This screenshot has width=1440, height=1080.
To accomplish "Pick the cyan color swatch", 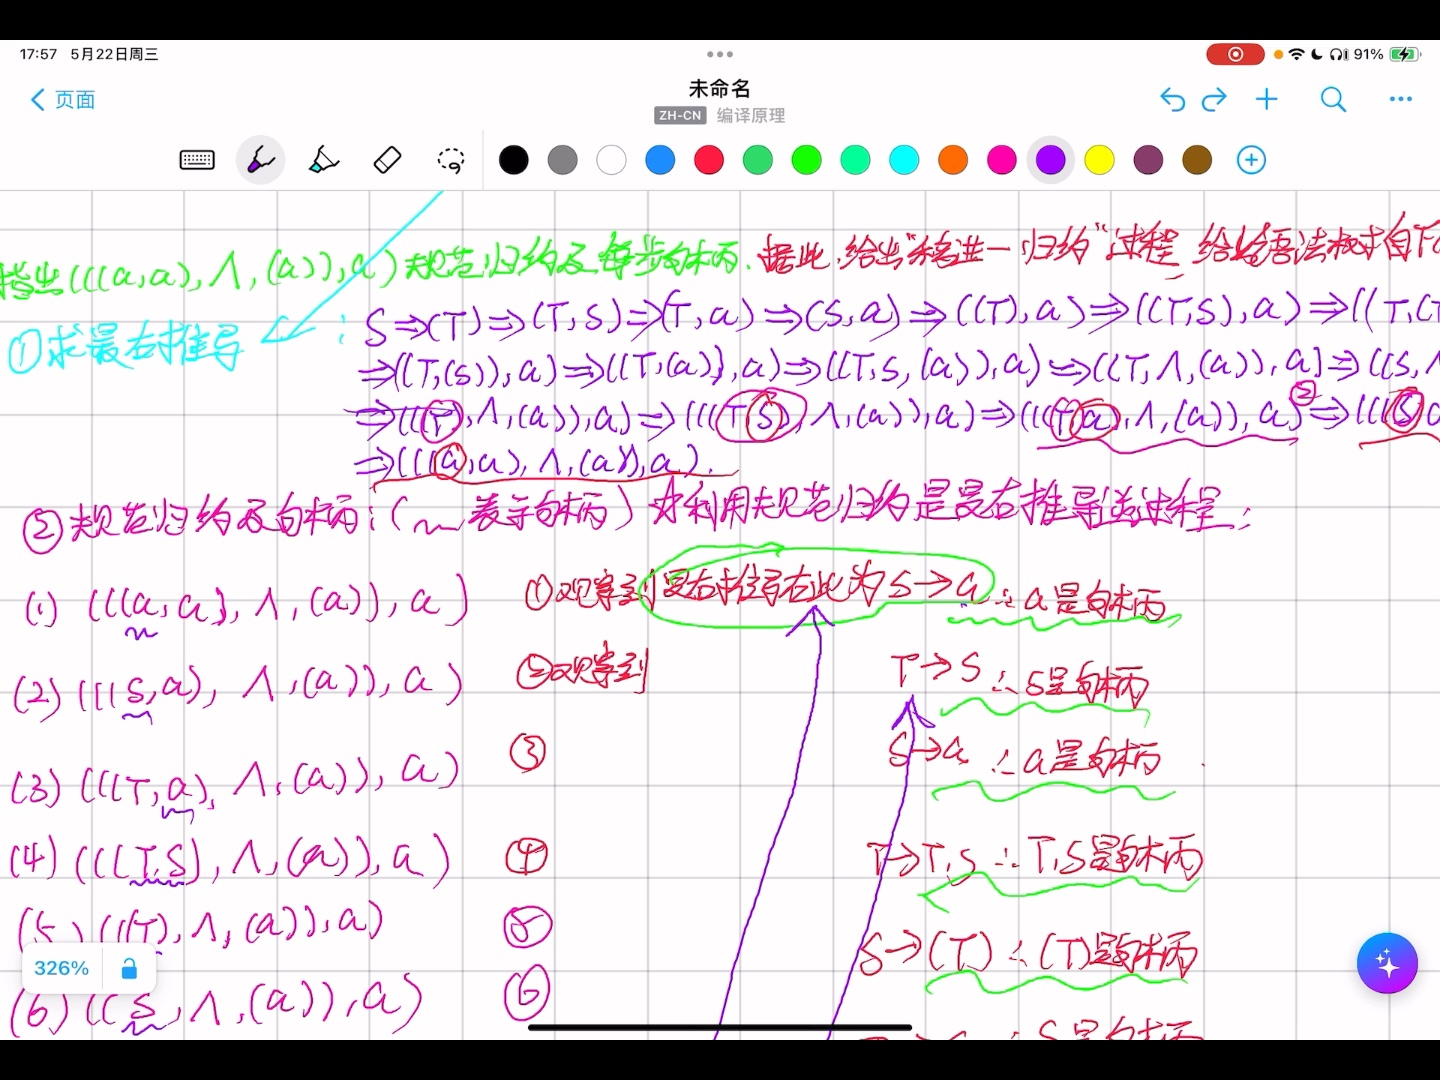I will pyautogui.click(x=904, y=160).
